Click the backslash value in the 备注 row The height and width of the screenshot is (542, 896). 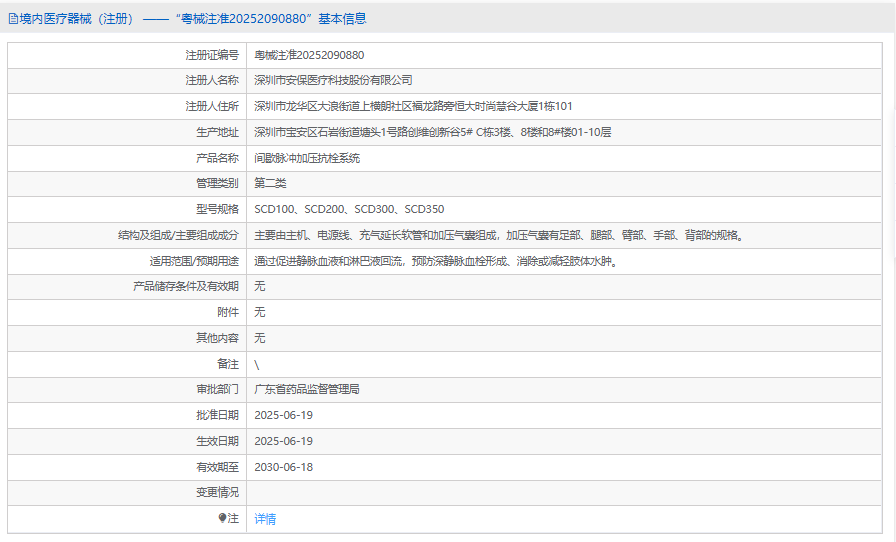click(x=257, y=365)
